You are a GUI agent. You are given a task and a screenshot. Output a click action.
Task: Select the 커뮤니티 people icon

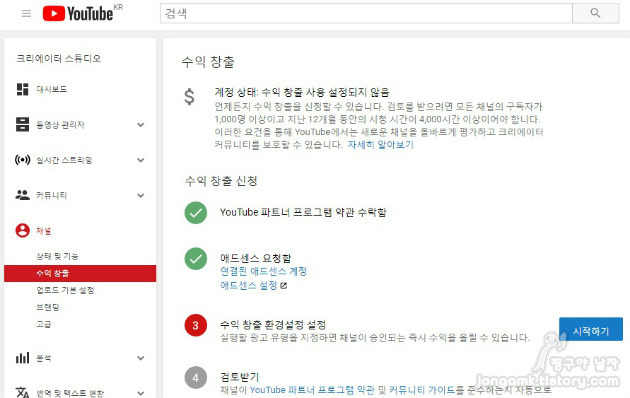click(22, 195)
